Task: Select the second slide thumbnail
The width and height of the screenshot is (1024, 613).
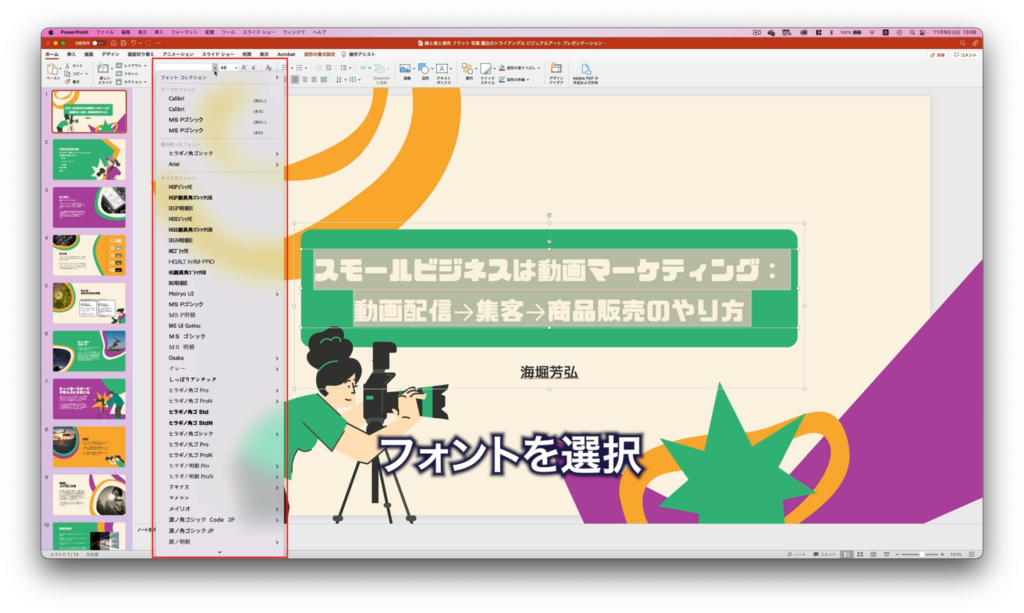Action: click(x=88, y=159)
